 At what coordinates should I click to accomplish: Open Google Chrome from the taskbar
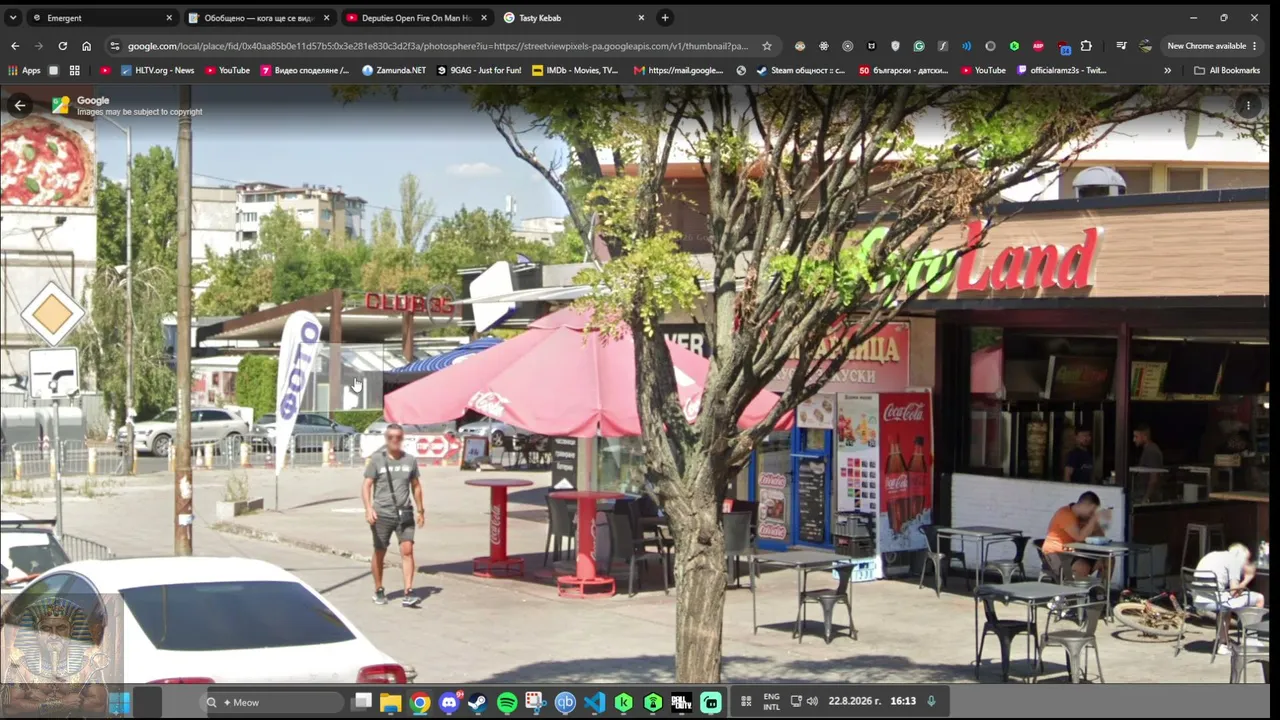pyautogui.click(x=420, y=702)
